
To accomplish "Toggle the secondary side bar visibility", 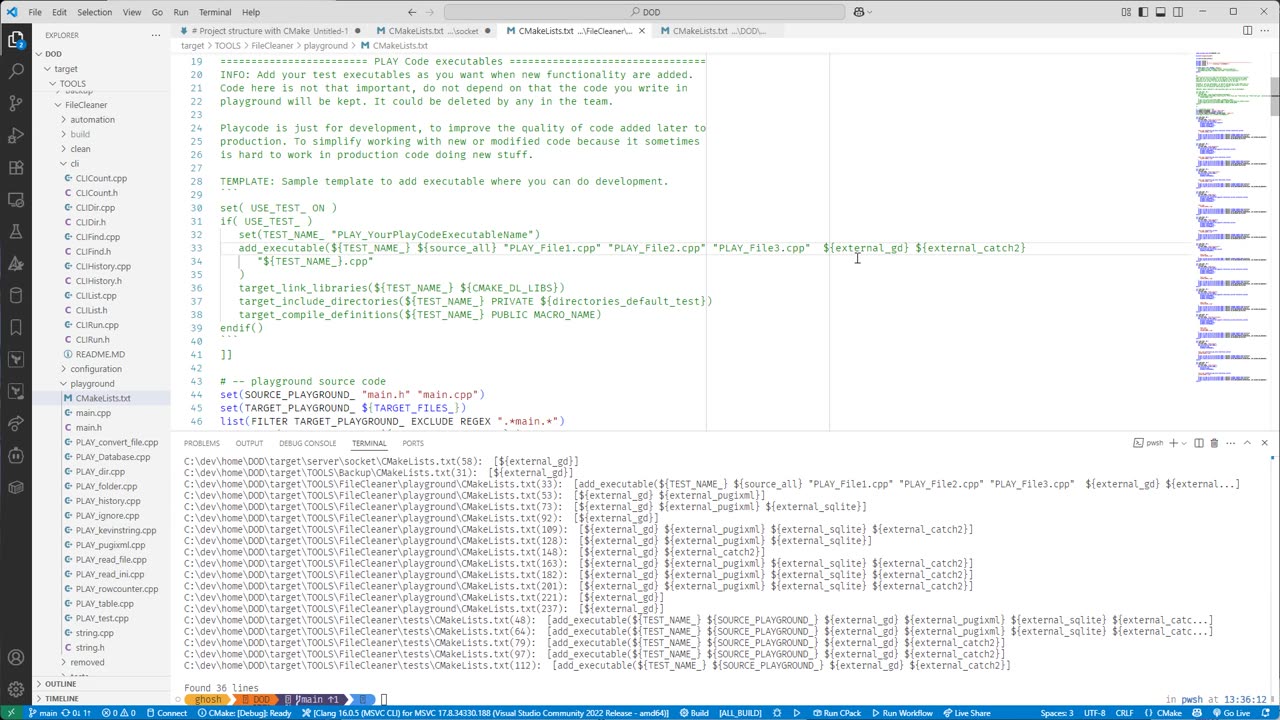I will click(x=1177, y=12).
